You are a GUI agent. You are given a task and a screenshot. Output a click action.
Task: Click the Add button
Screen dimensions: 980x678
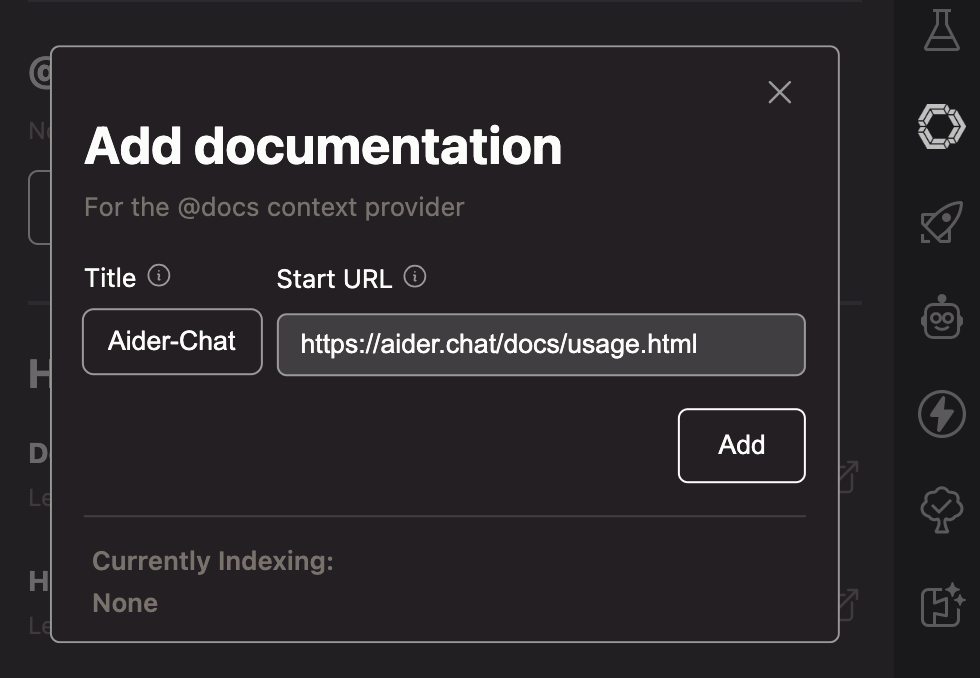pyautogui.click(x=742, y=446)
